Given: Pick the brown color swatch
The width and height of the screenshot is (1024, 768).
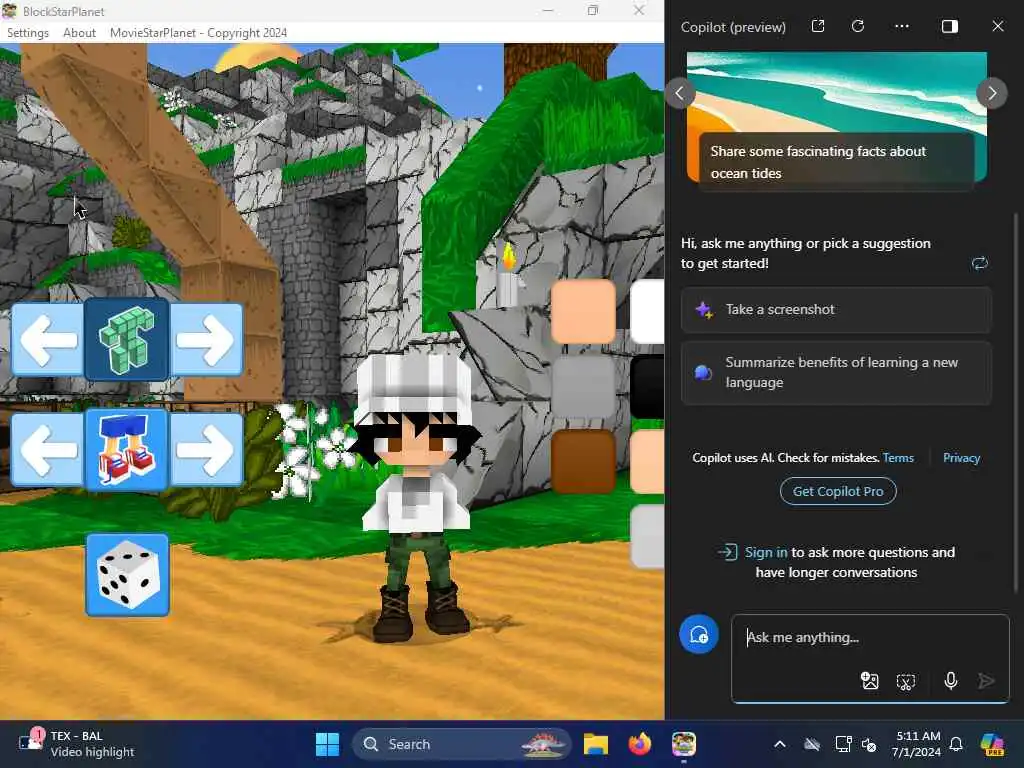Looking at the screenshot, I should click(x=583, y=462).
